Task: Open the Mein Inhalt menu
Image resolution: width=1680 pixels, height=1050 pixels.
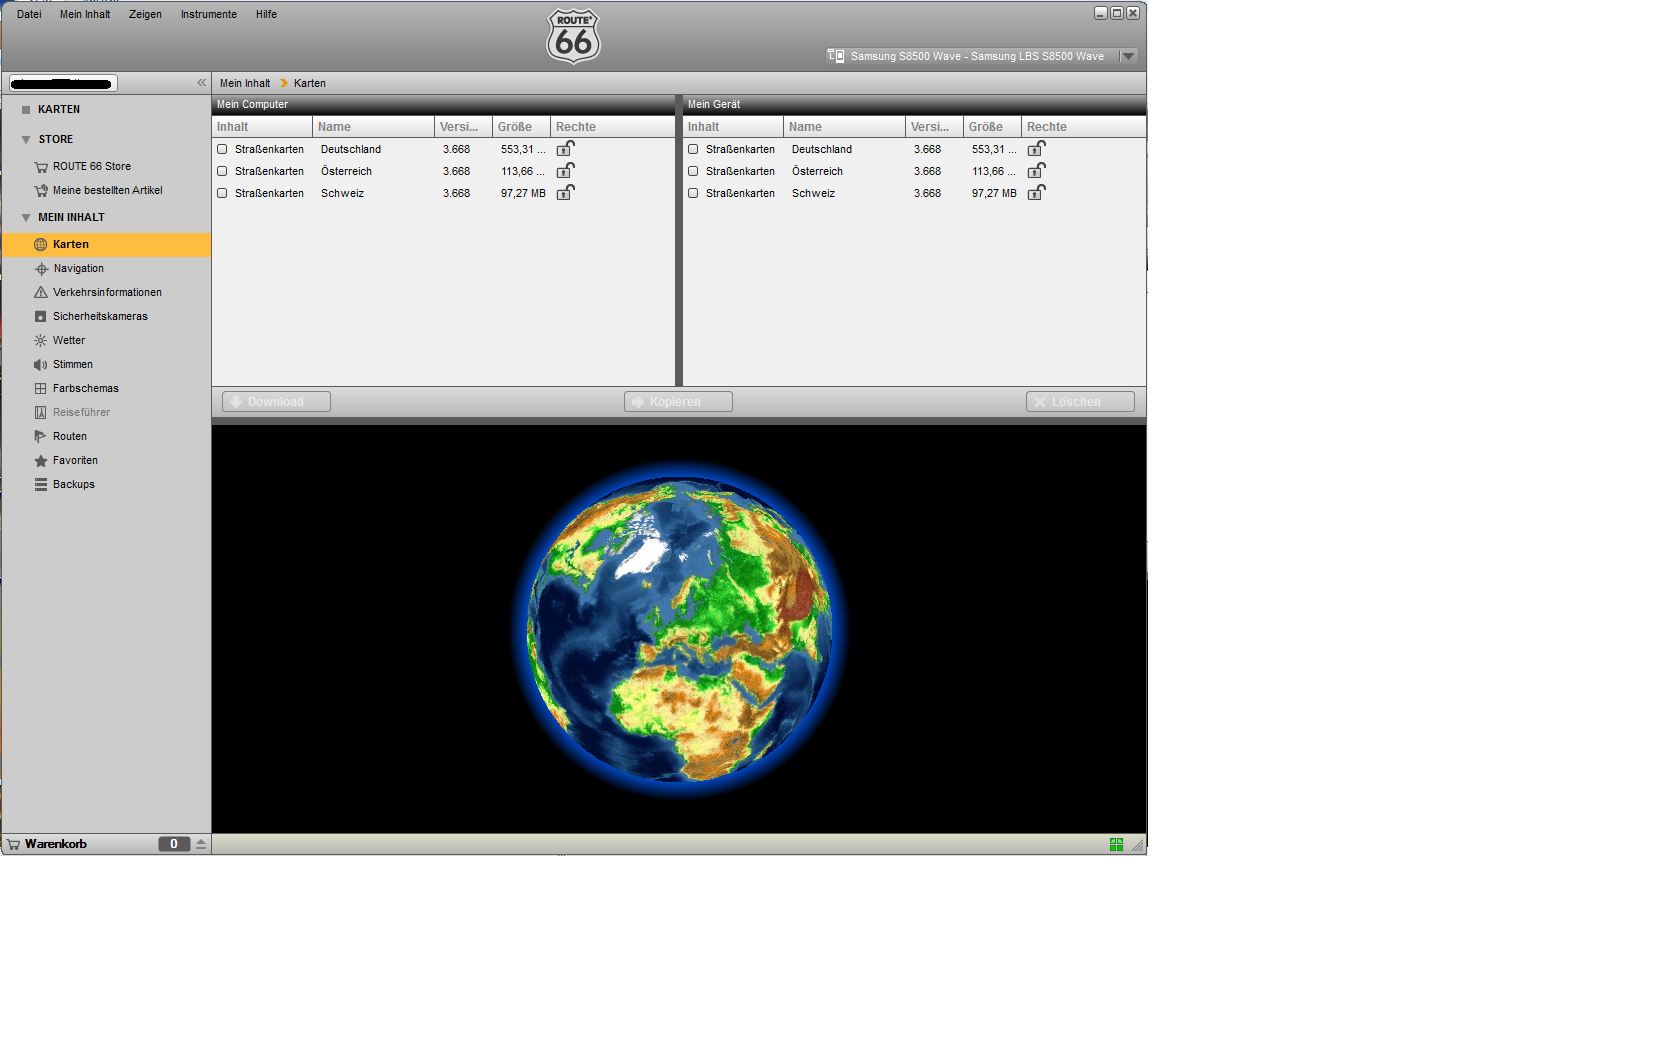Action: pos(85,15)
